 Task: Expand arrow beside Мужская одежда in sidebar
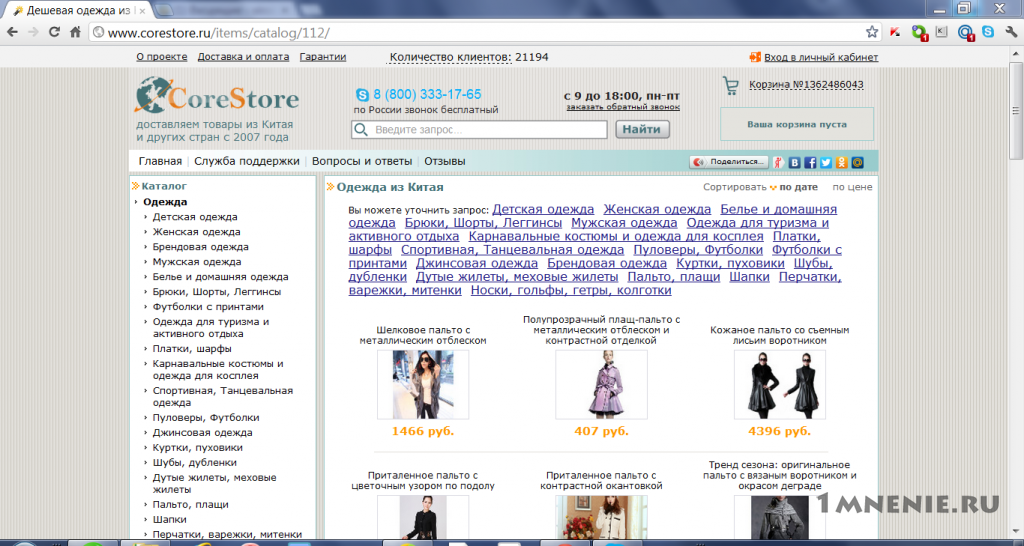tap(146, 263)
